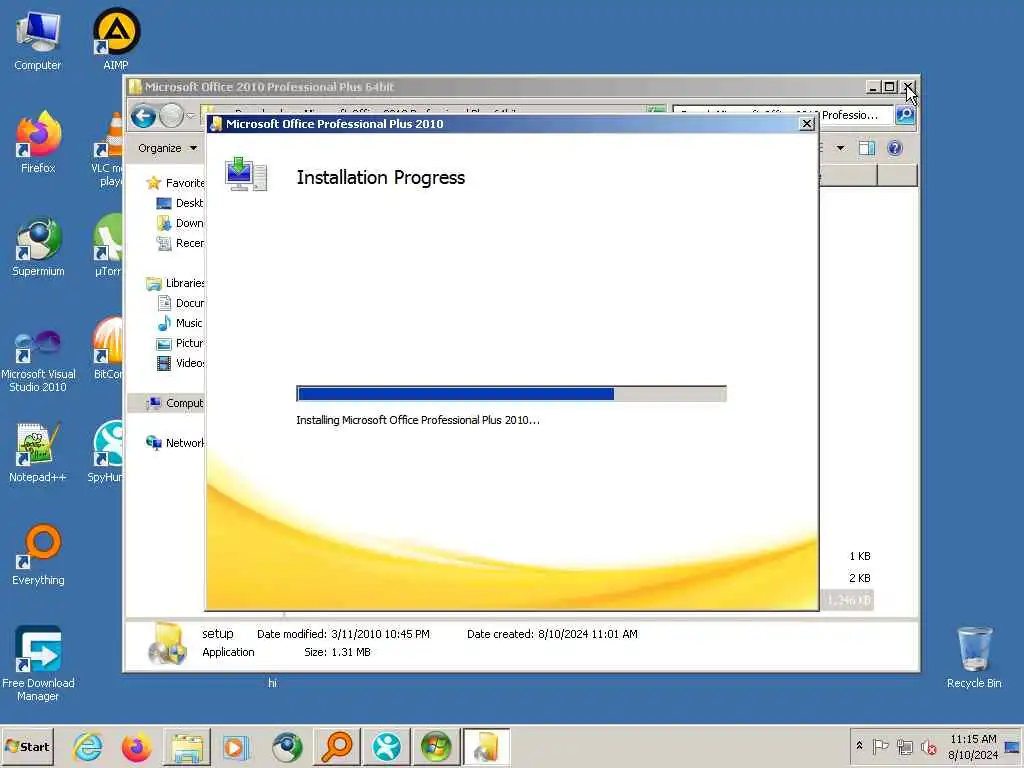
Task: Open Explorer help question mark icon
Action: click(x=895, y=148)
